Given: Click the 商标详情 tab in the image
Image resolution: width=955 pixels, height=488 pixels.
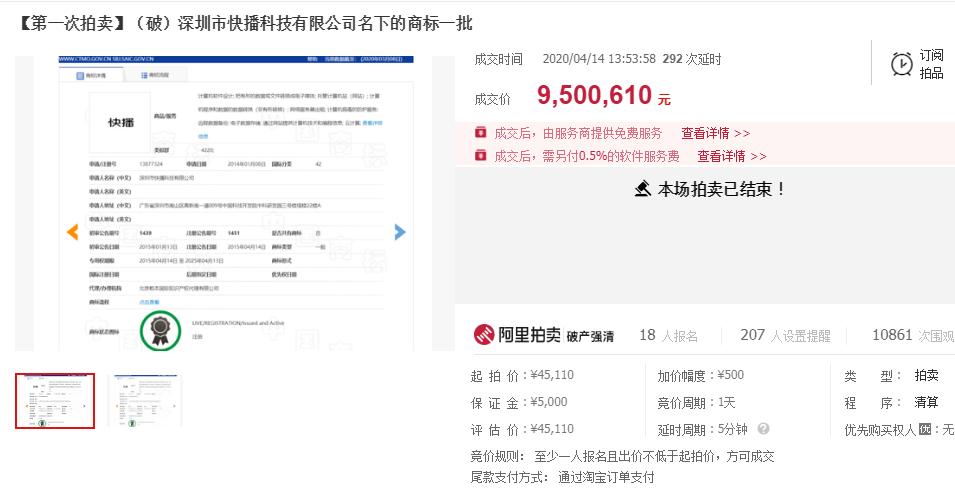Looking at the screenshot, I should (91, 76).
